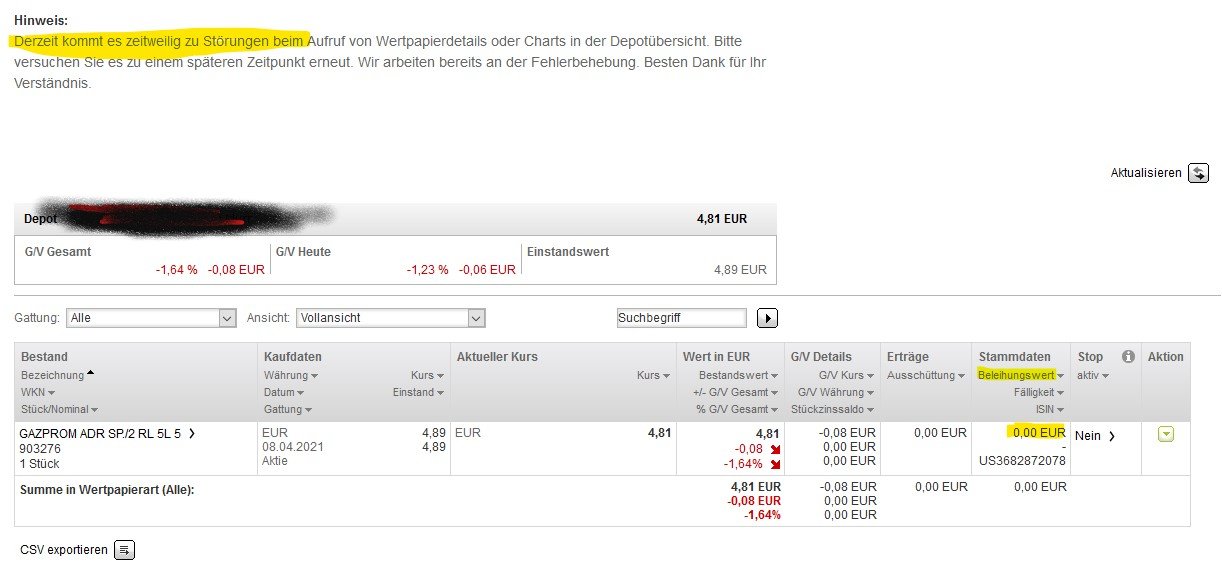Viewport: 1222px width, 581px height.
Task: Click the Aktualisieren refresh icon
Action: (x=1198, y=173)
